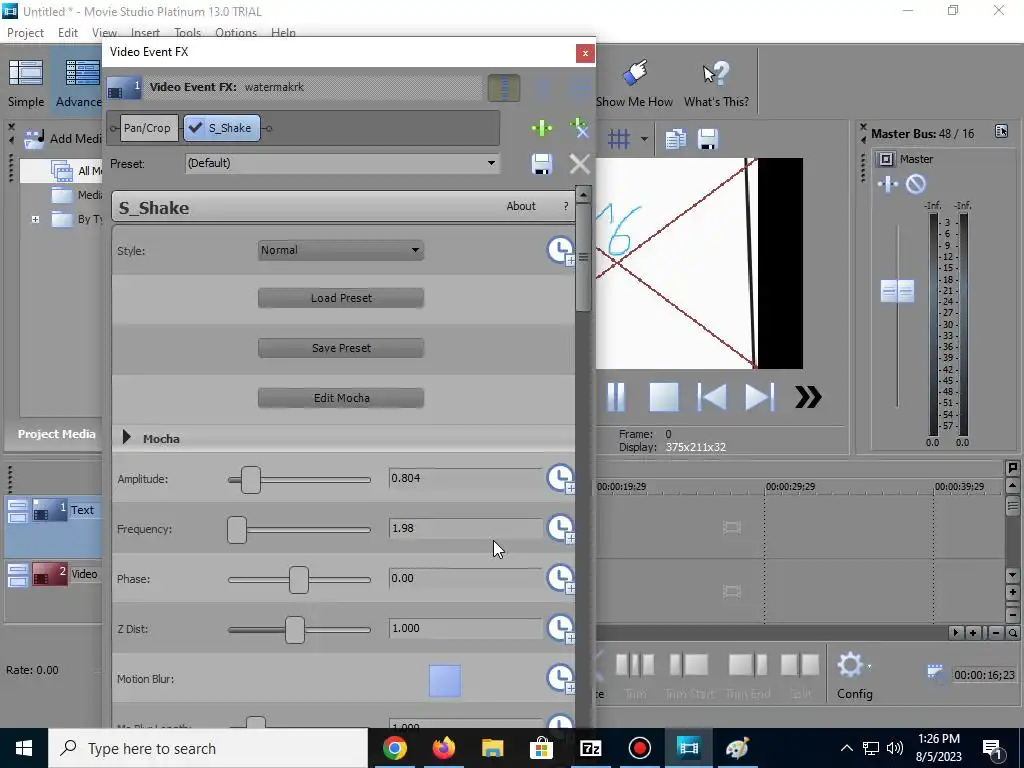Screen dimensions: 1024x768
Task: Open Chrome from the taskbar
Action: 394,748
